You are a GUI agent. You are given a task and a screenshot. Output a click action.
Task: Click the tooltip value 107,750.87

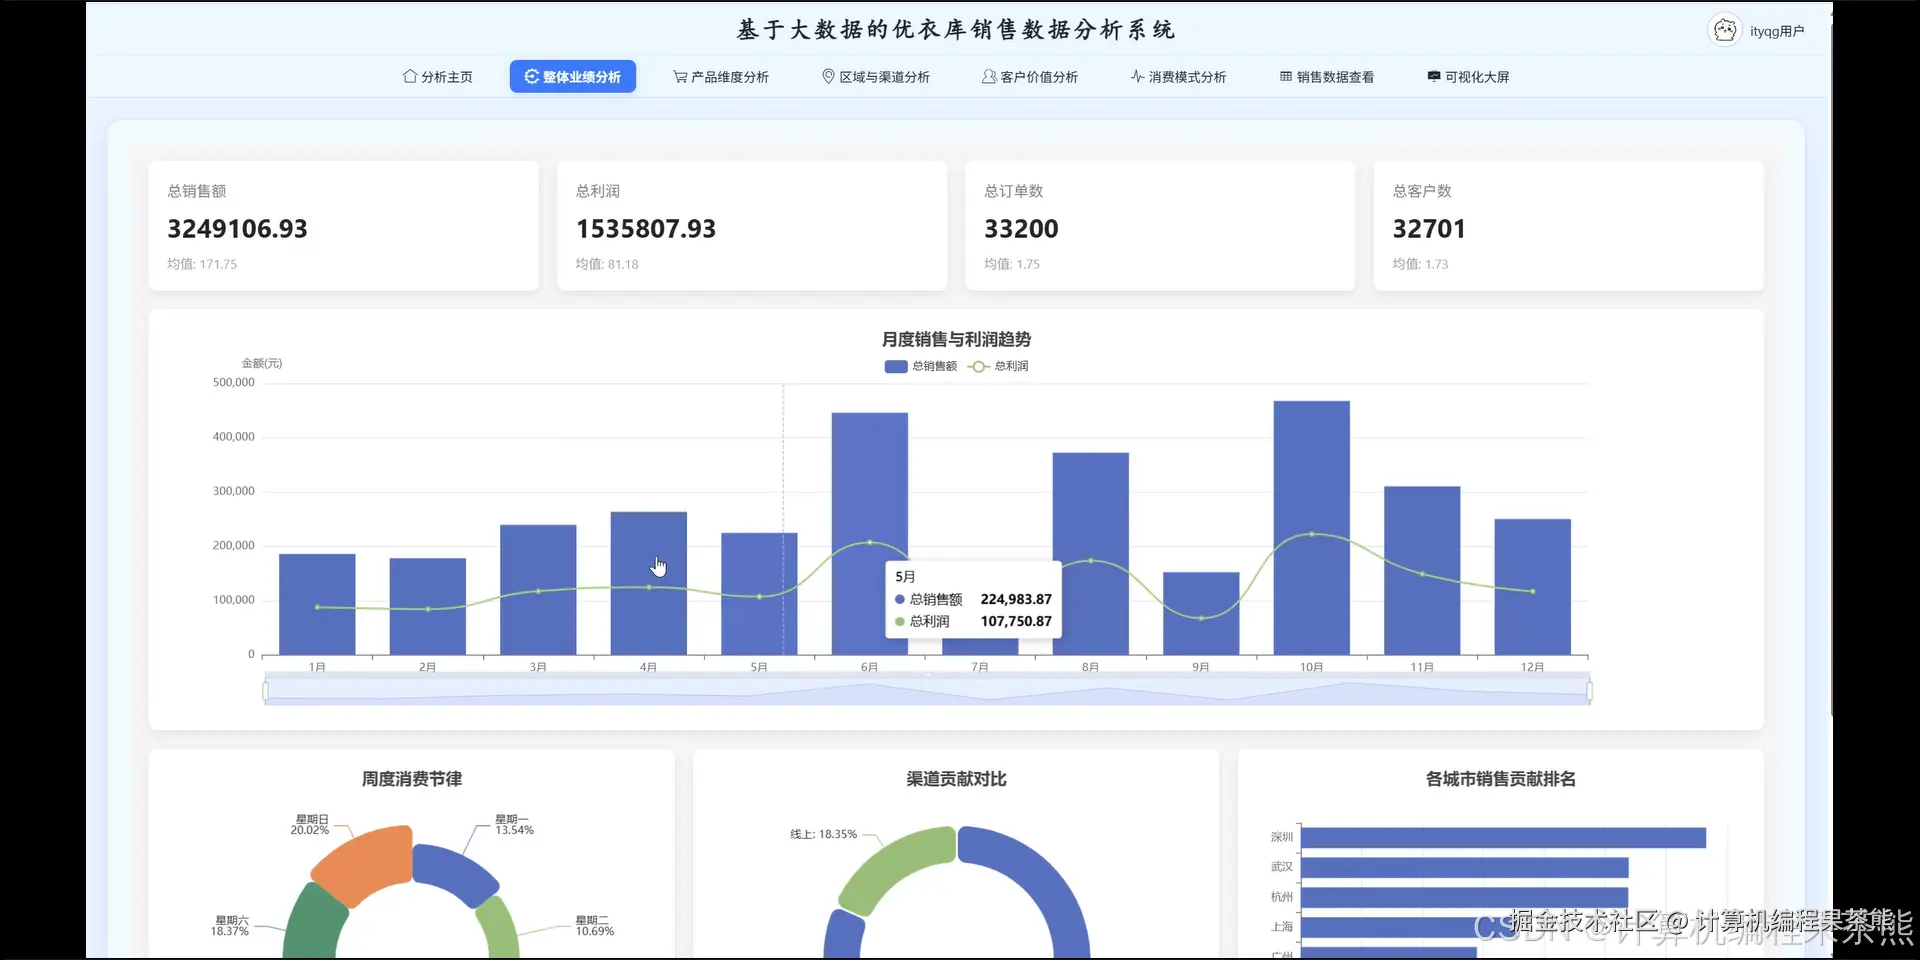1016,621
